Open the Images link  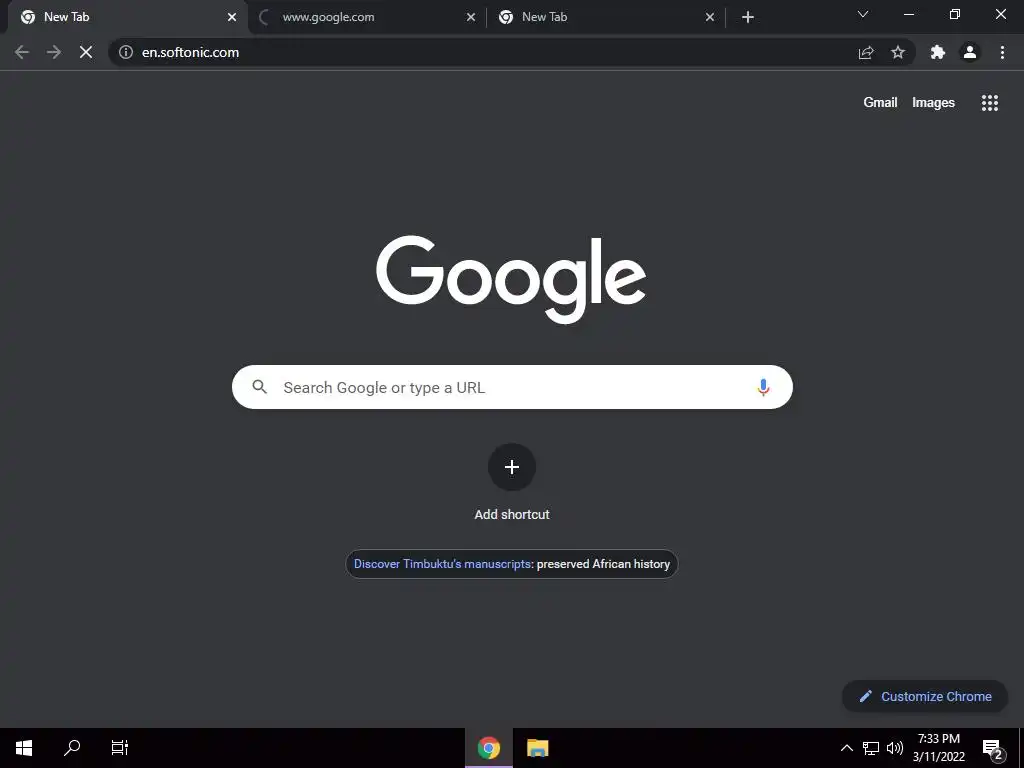click(x=933, y=103)
